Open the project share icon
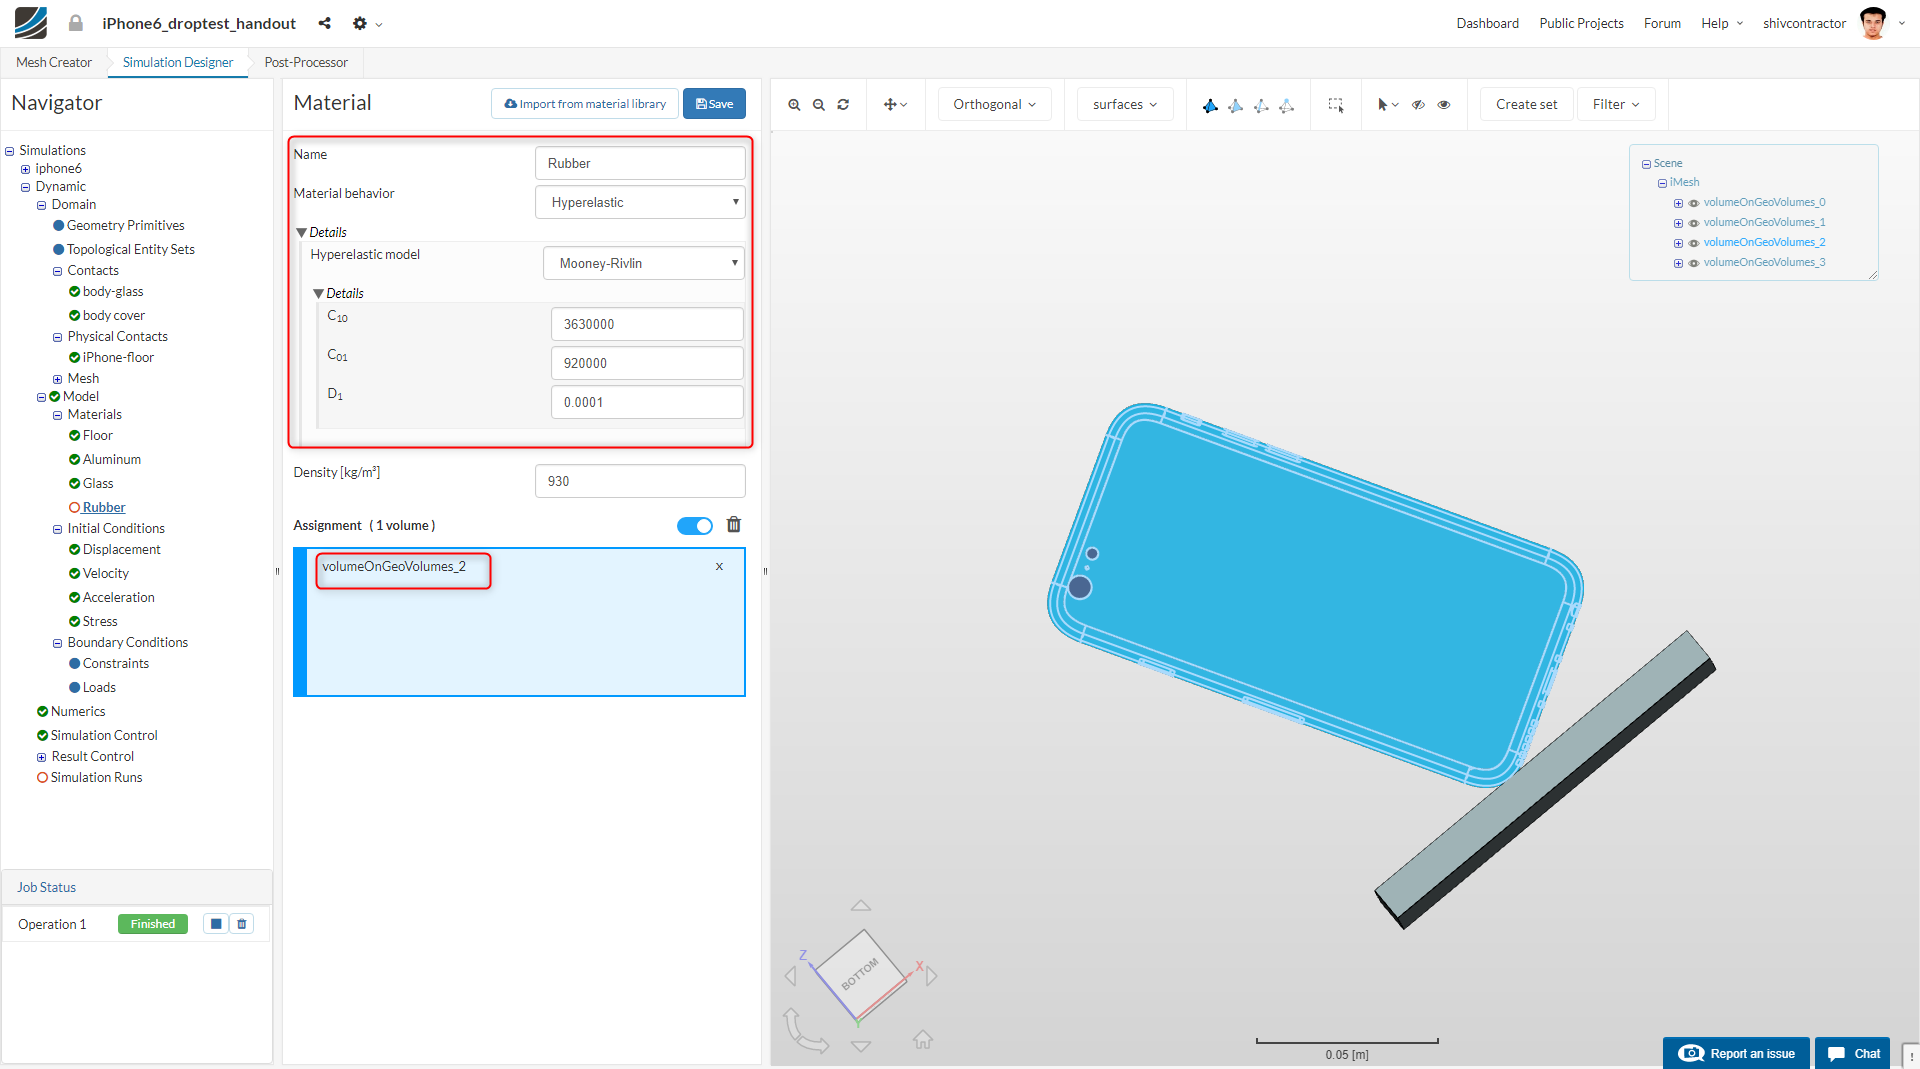The width and height of the screenshot is (1920, 1069). [324, 23]
